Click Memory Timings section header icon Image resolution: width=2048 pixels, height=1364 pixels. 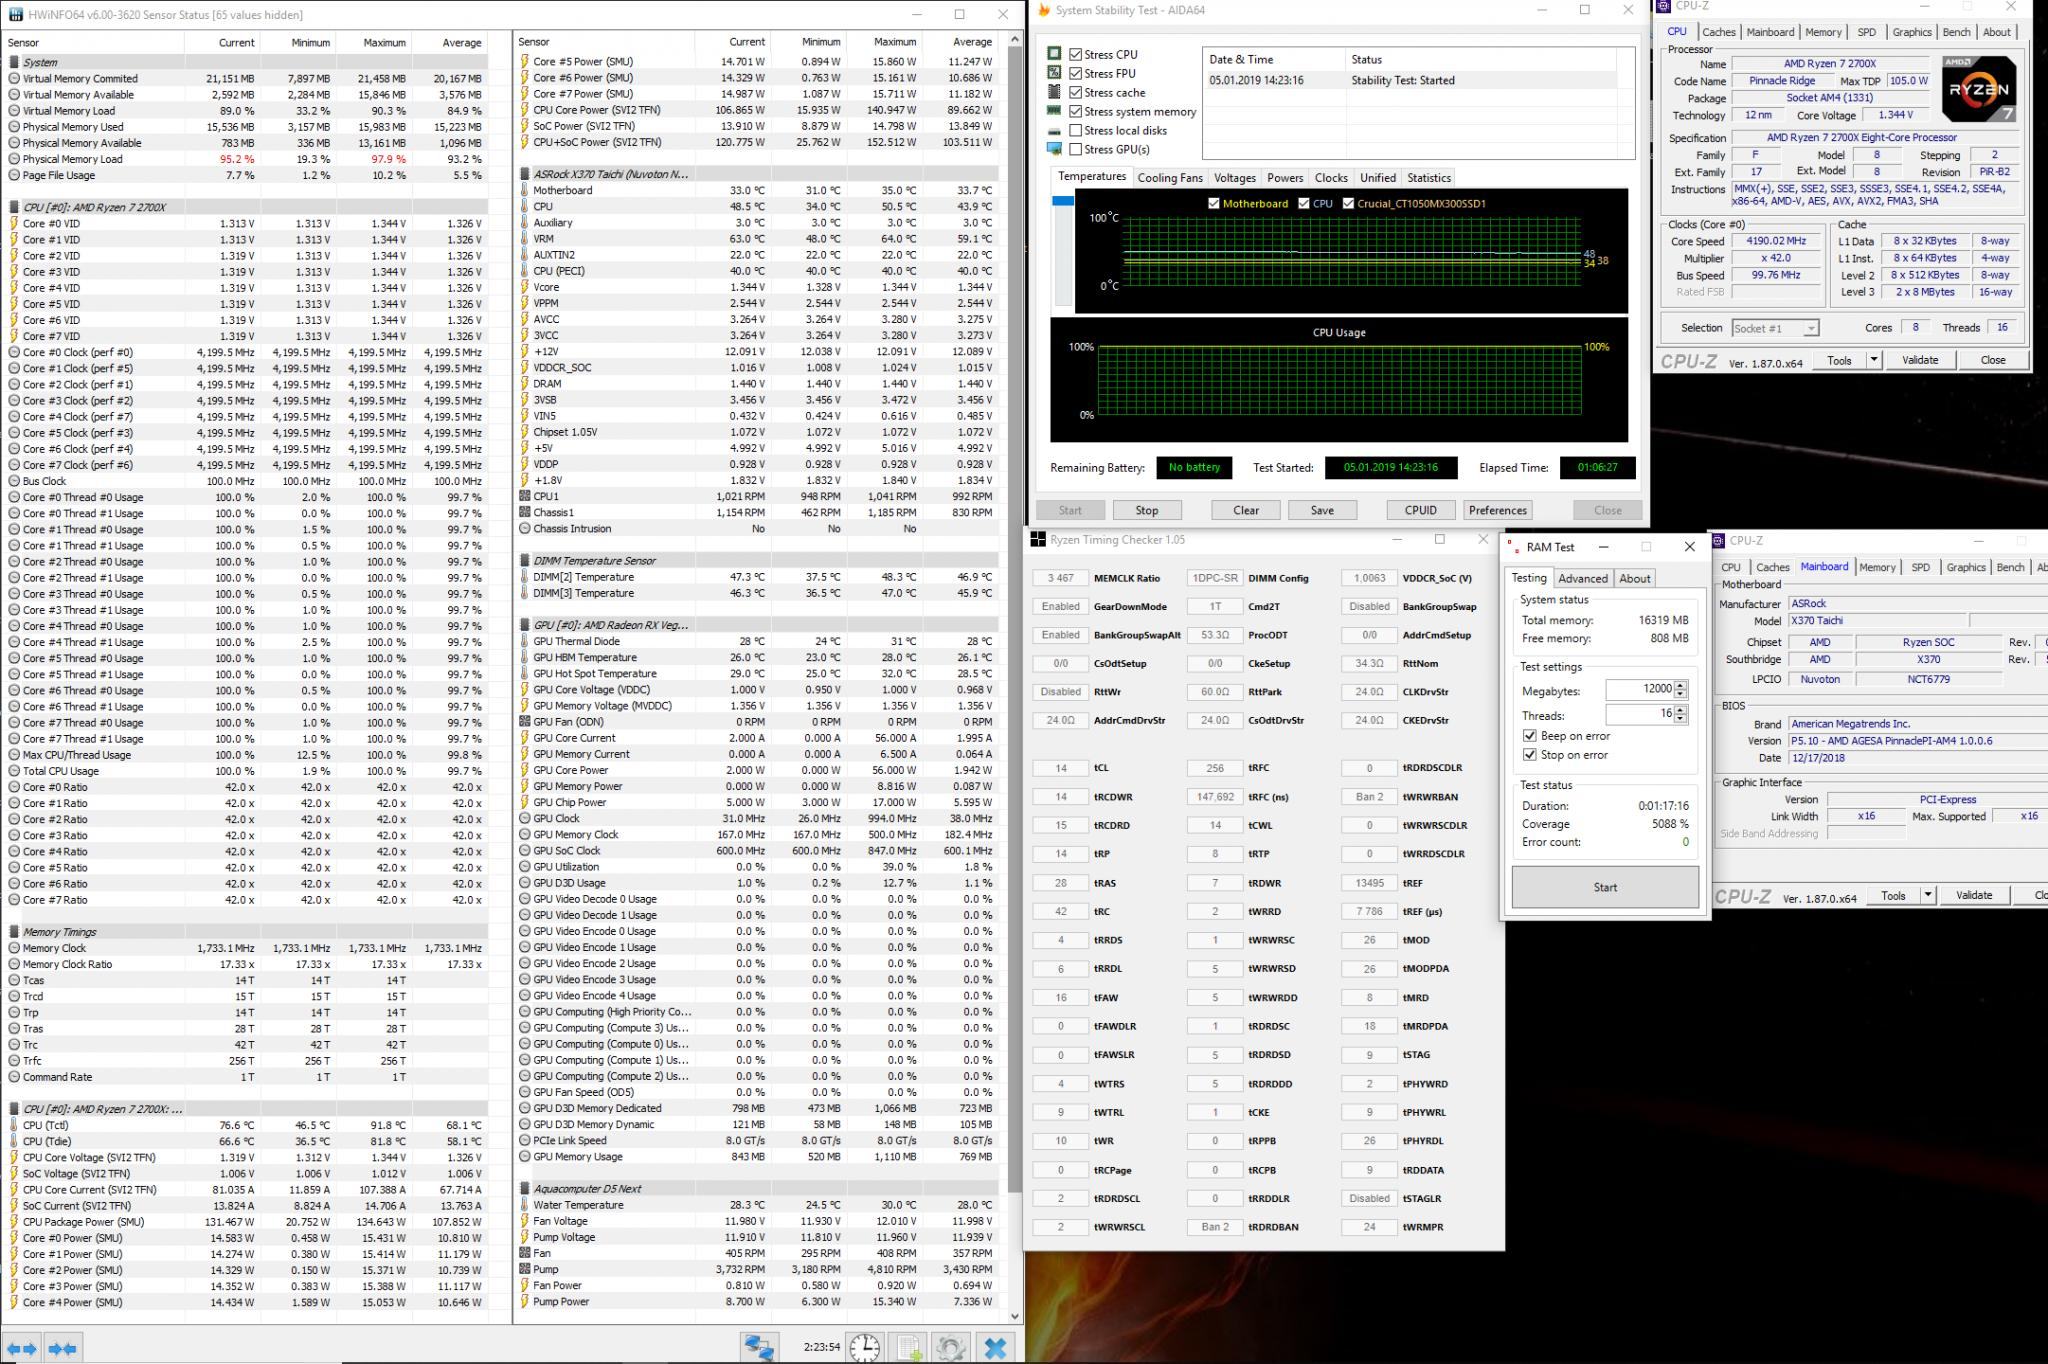(x=14, y=932)
